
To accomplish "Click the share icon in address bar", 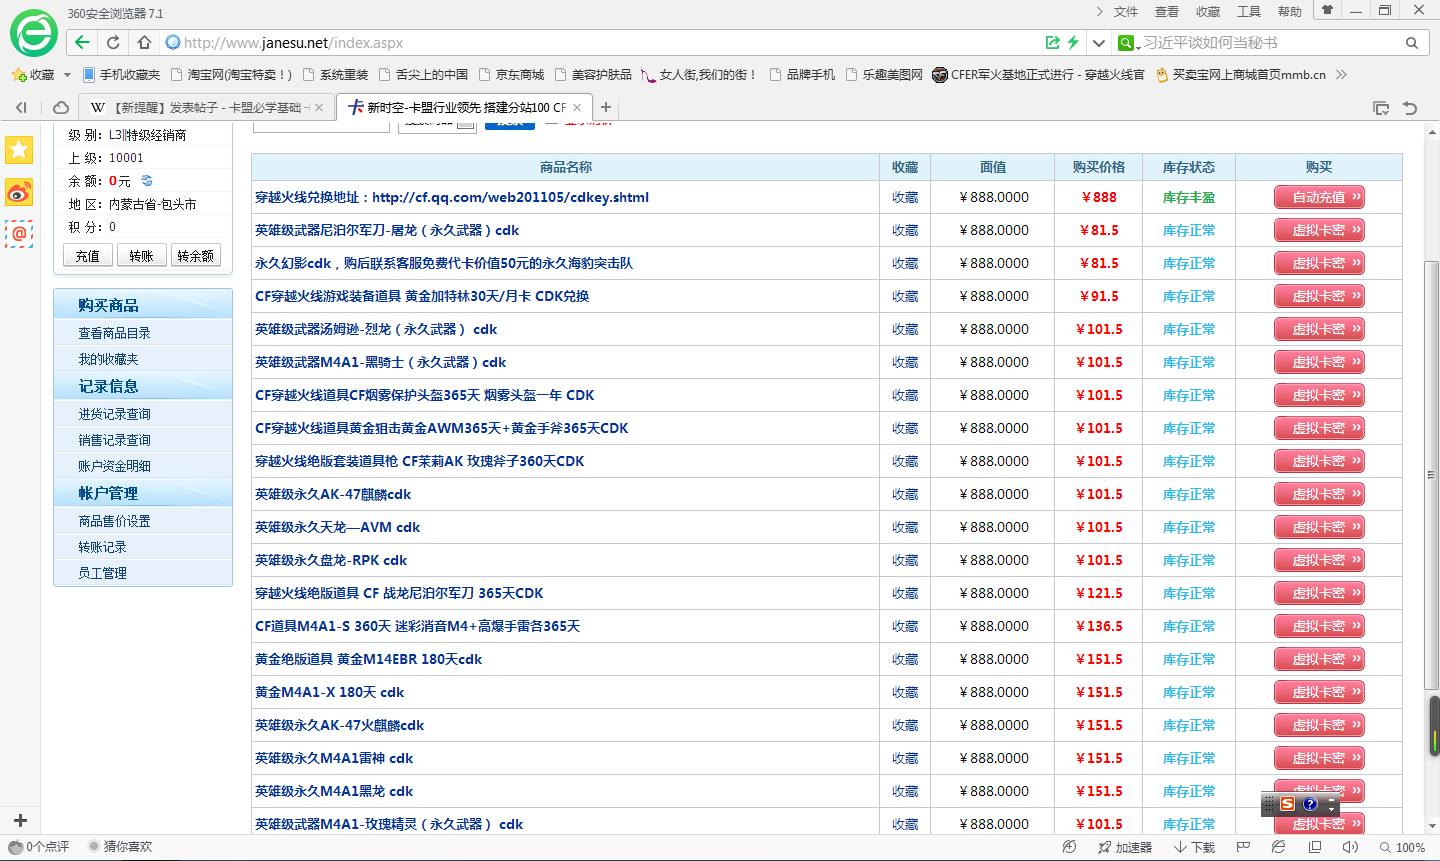I will [1053, 42].
